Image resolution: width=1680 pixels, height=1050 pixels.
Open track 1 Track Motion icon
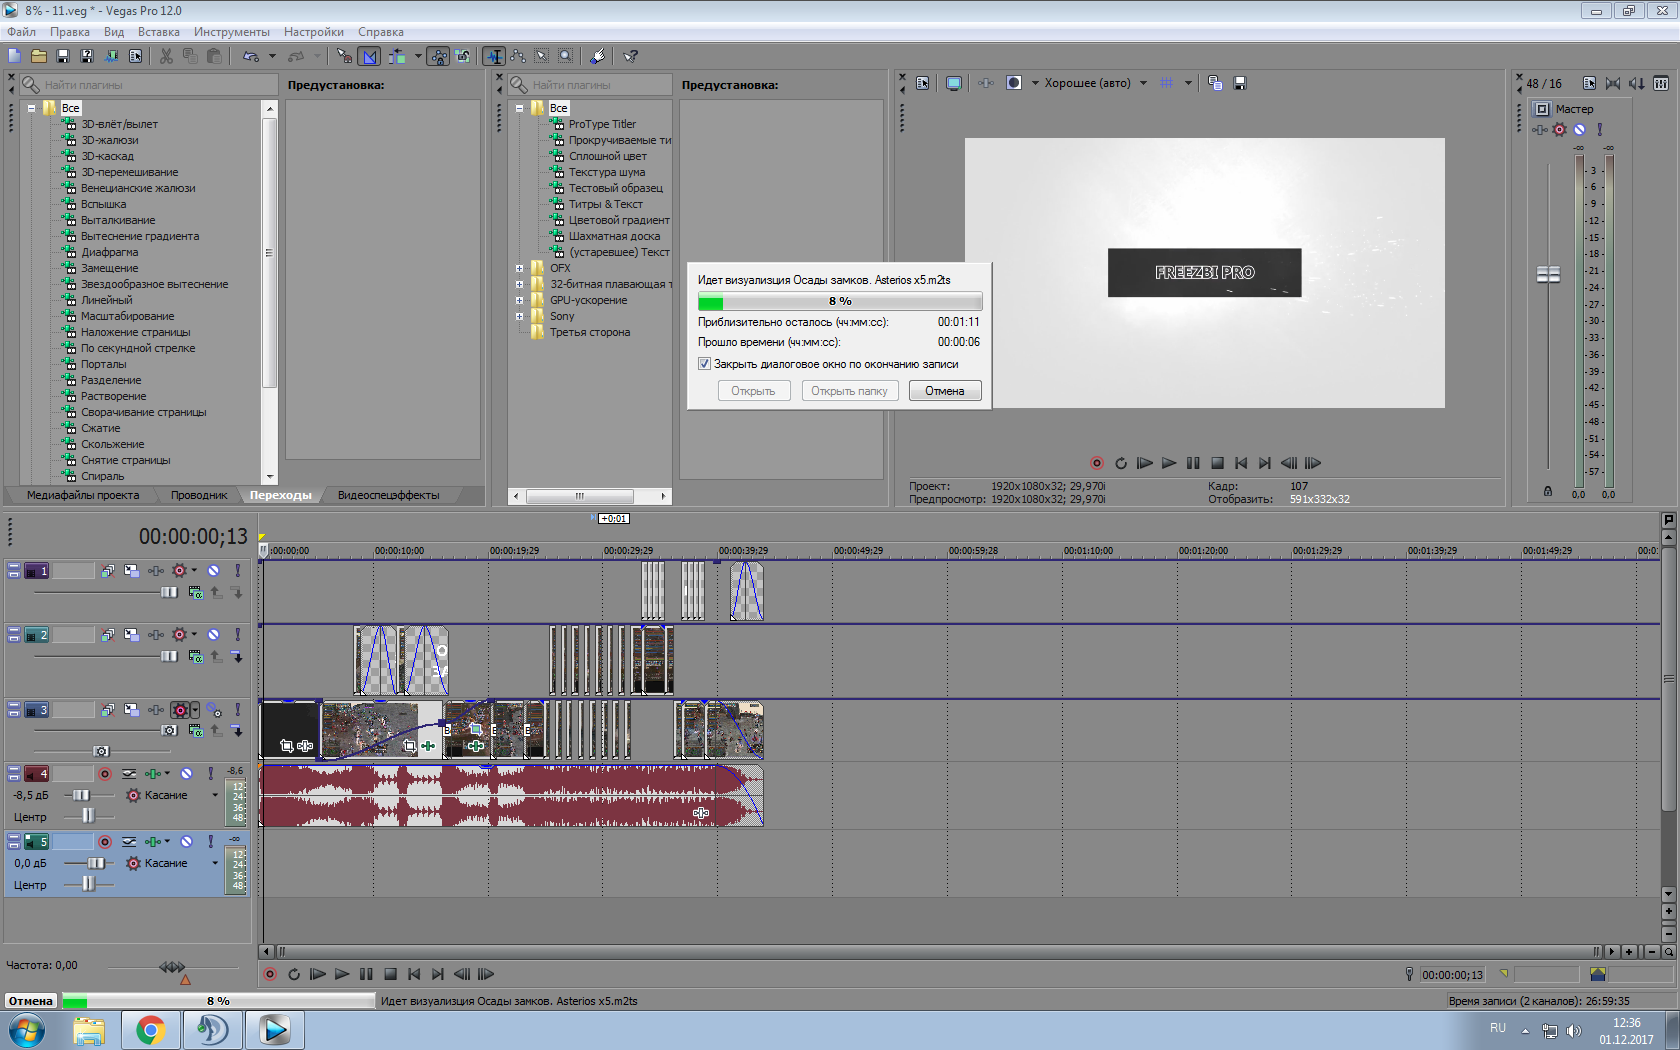pos(131,570)
